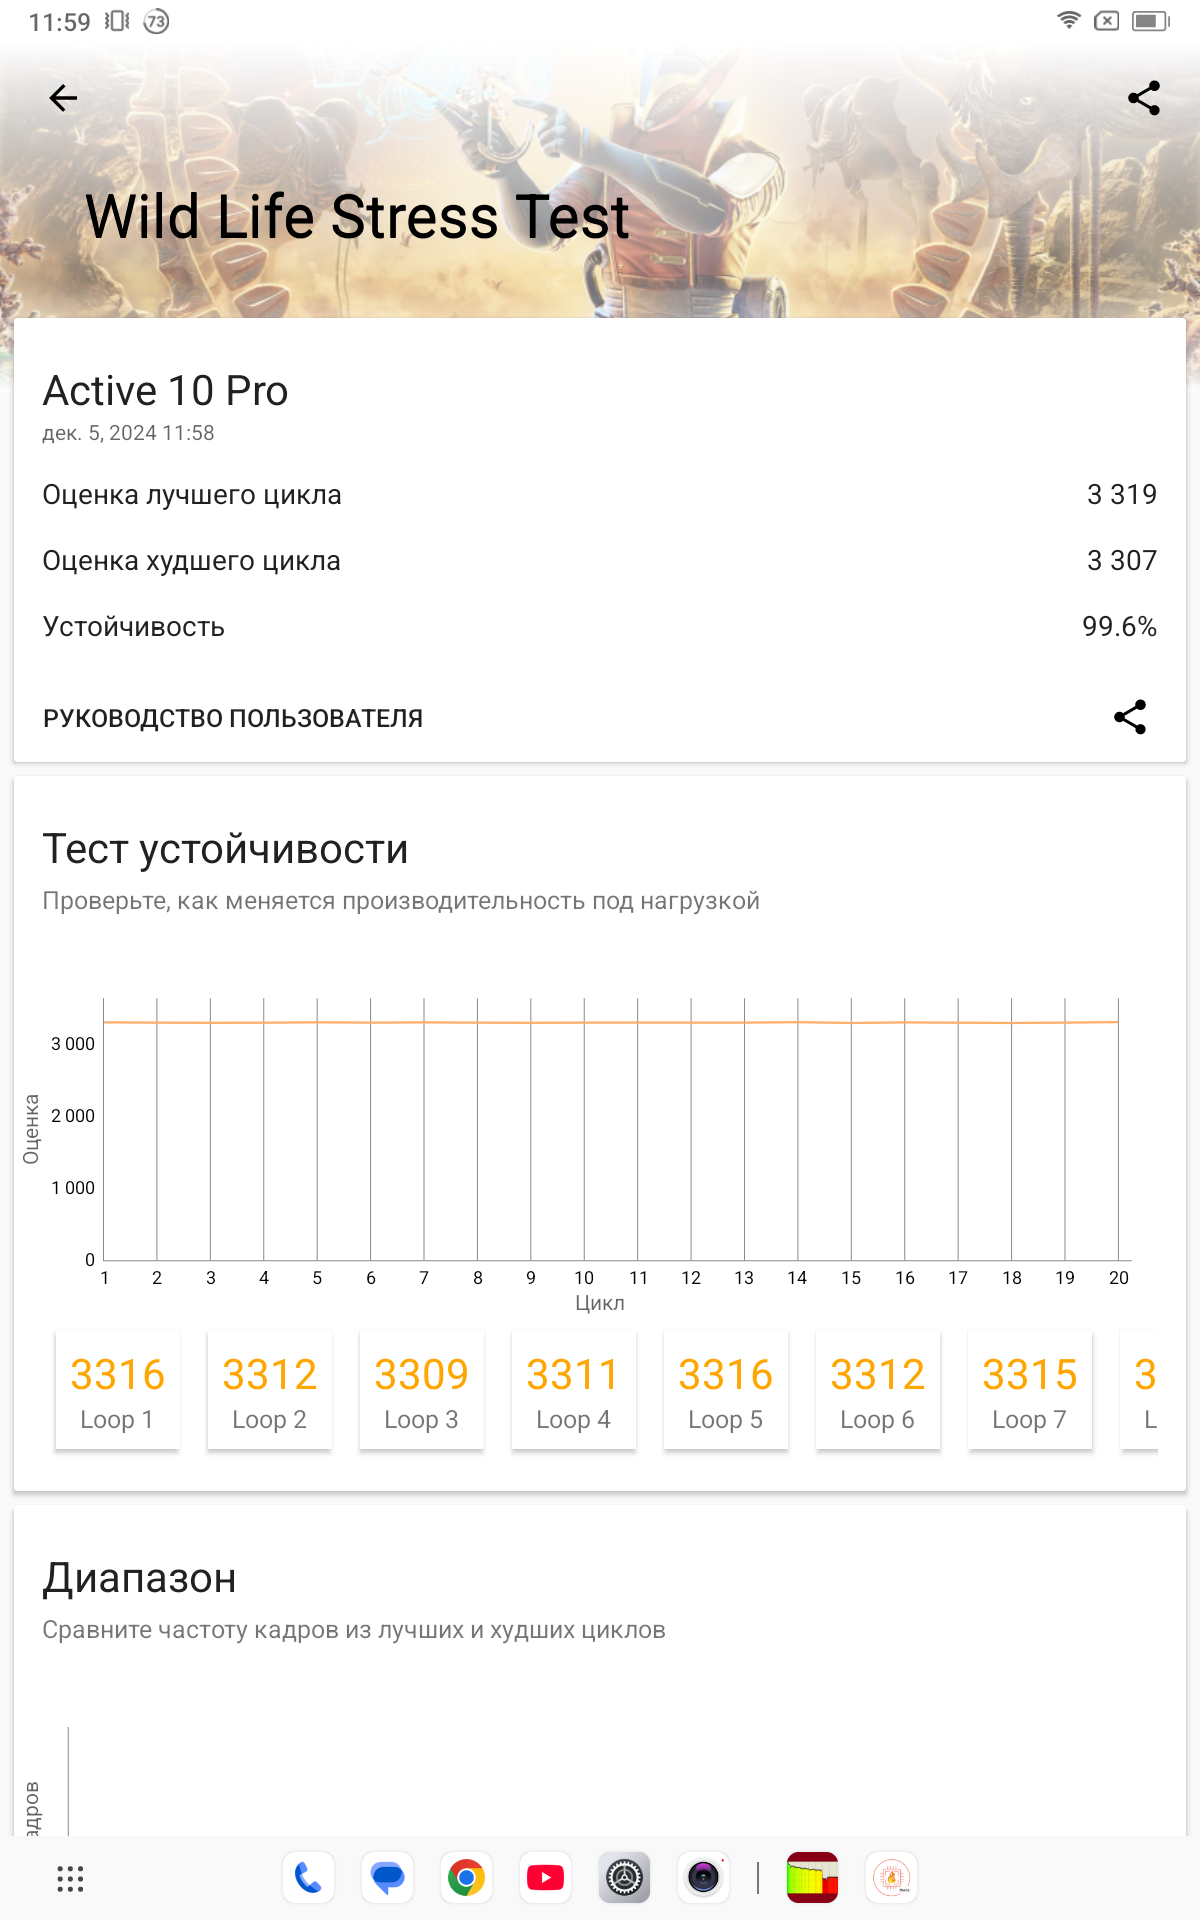Tap the Loop 7 score card
Screen dimensions: 1200x1920
(1029, 1390)
